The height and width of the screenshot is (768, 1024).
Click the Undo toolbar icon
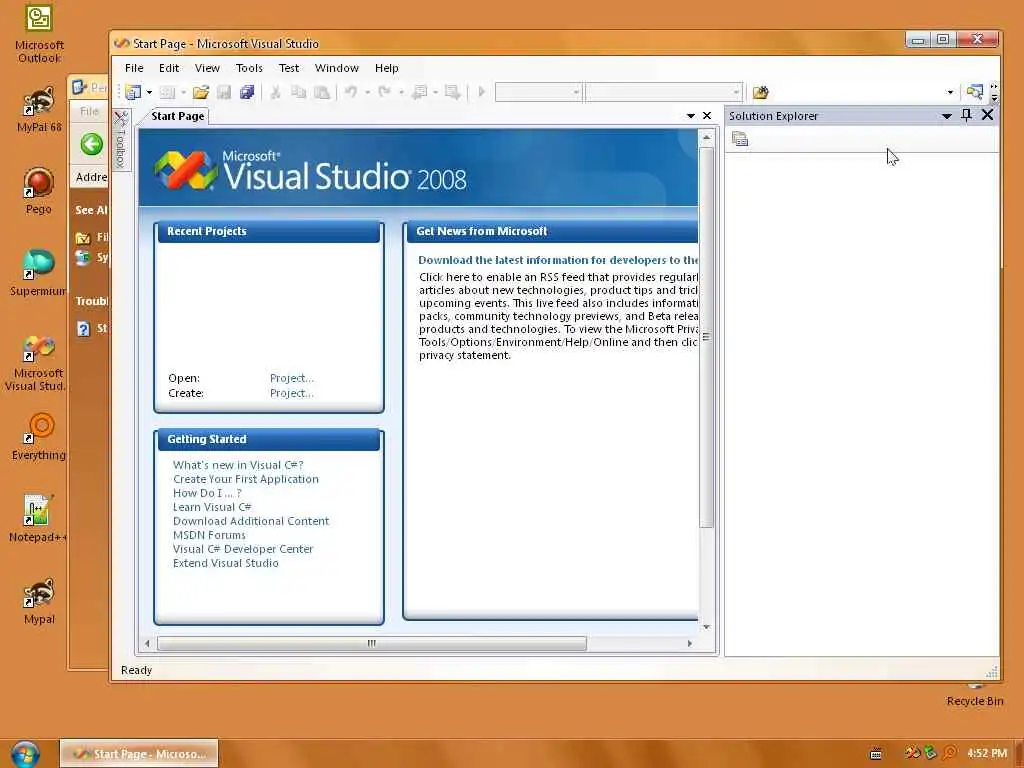point(351,92)
